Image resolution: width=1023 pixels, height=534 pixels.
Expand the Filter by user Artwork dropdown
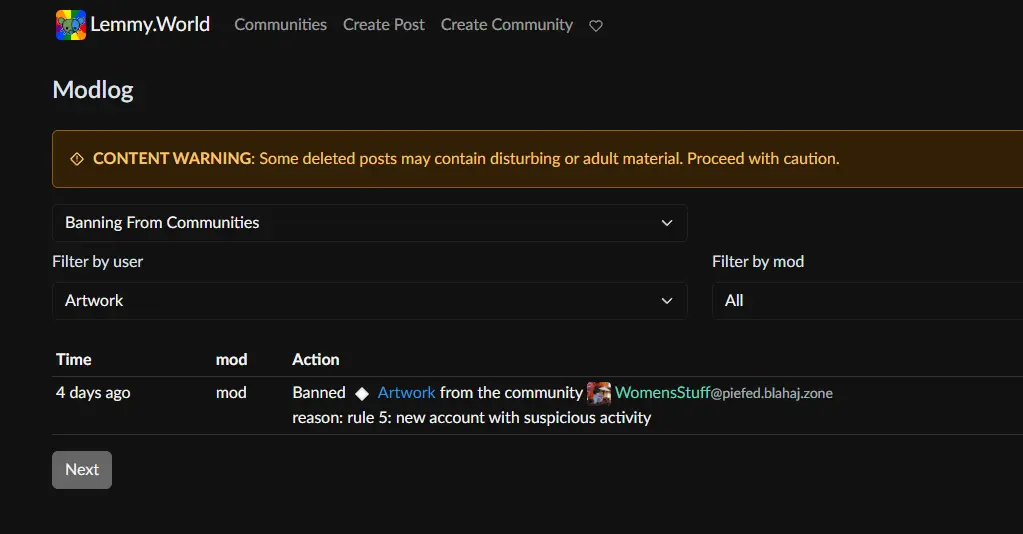[369, 301]
